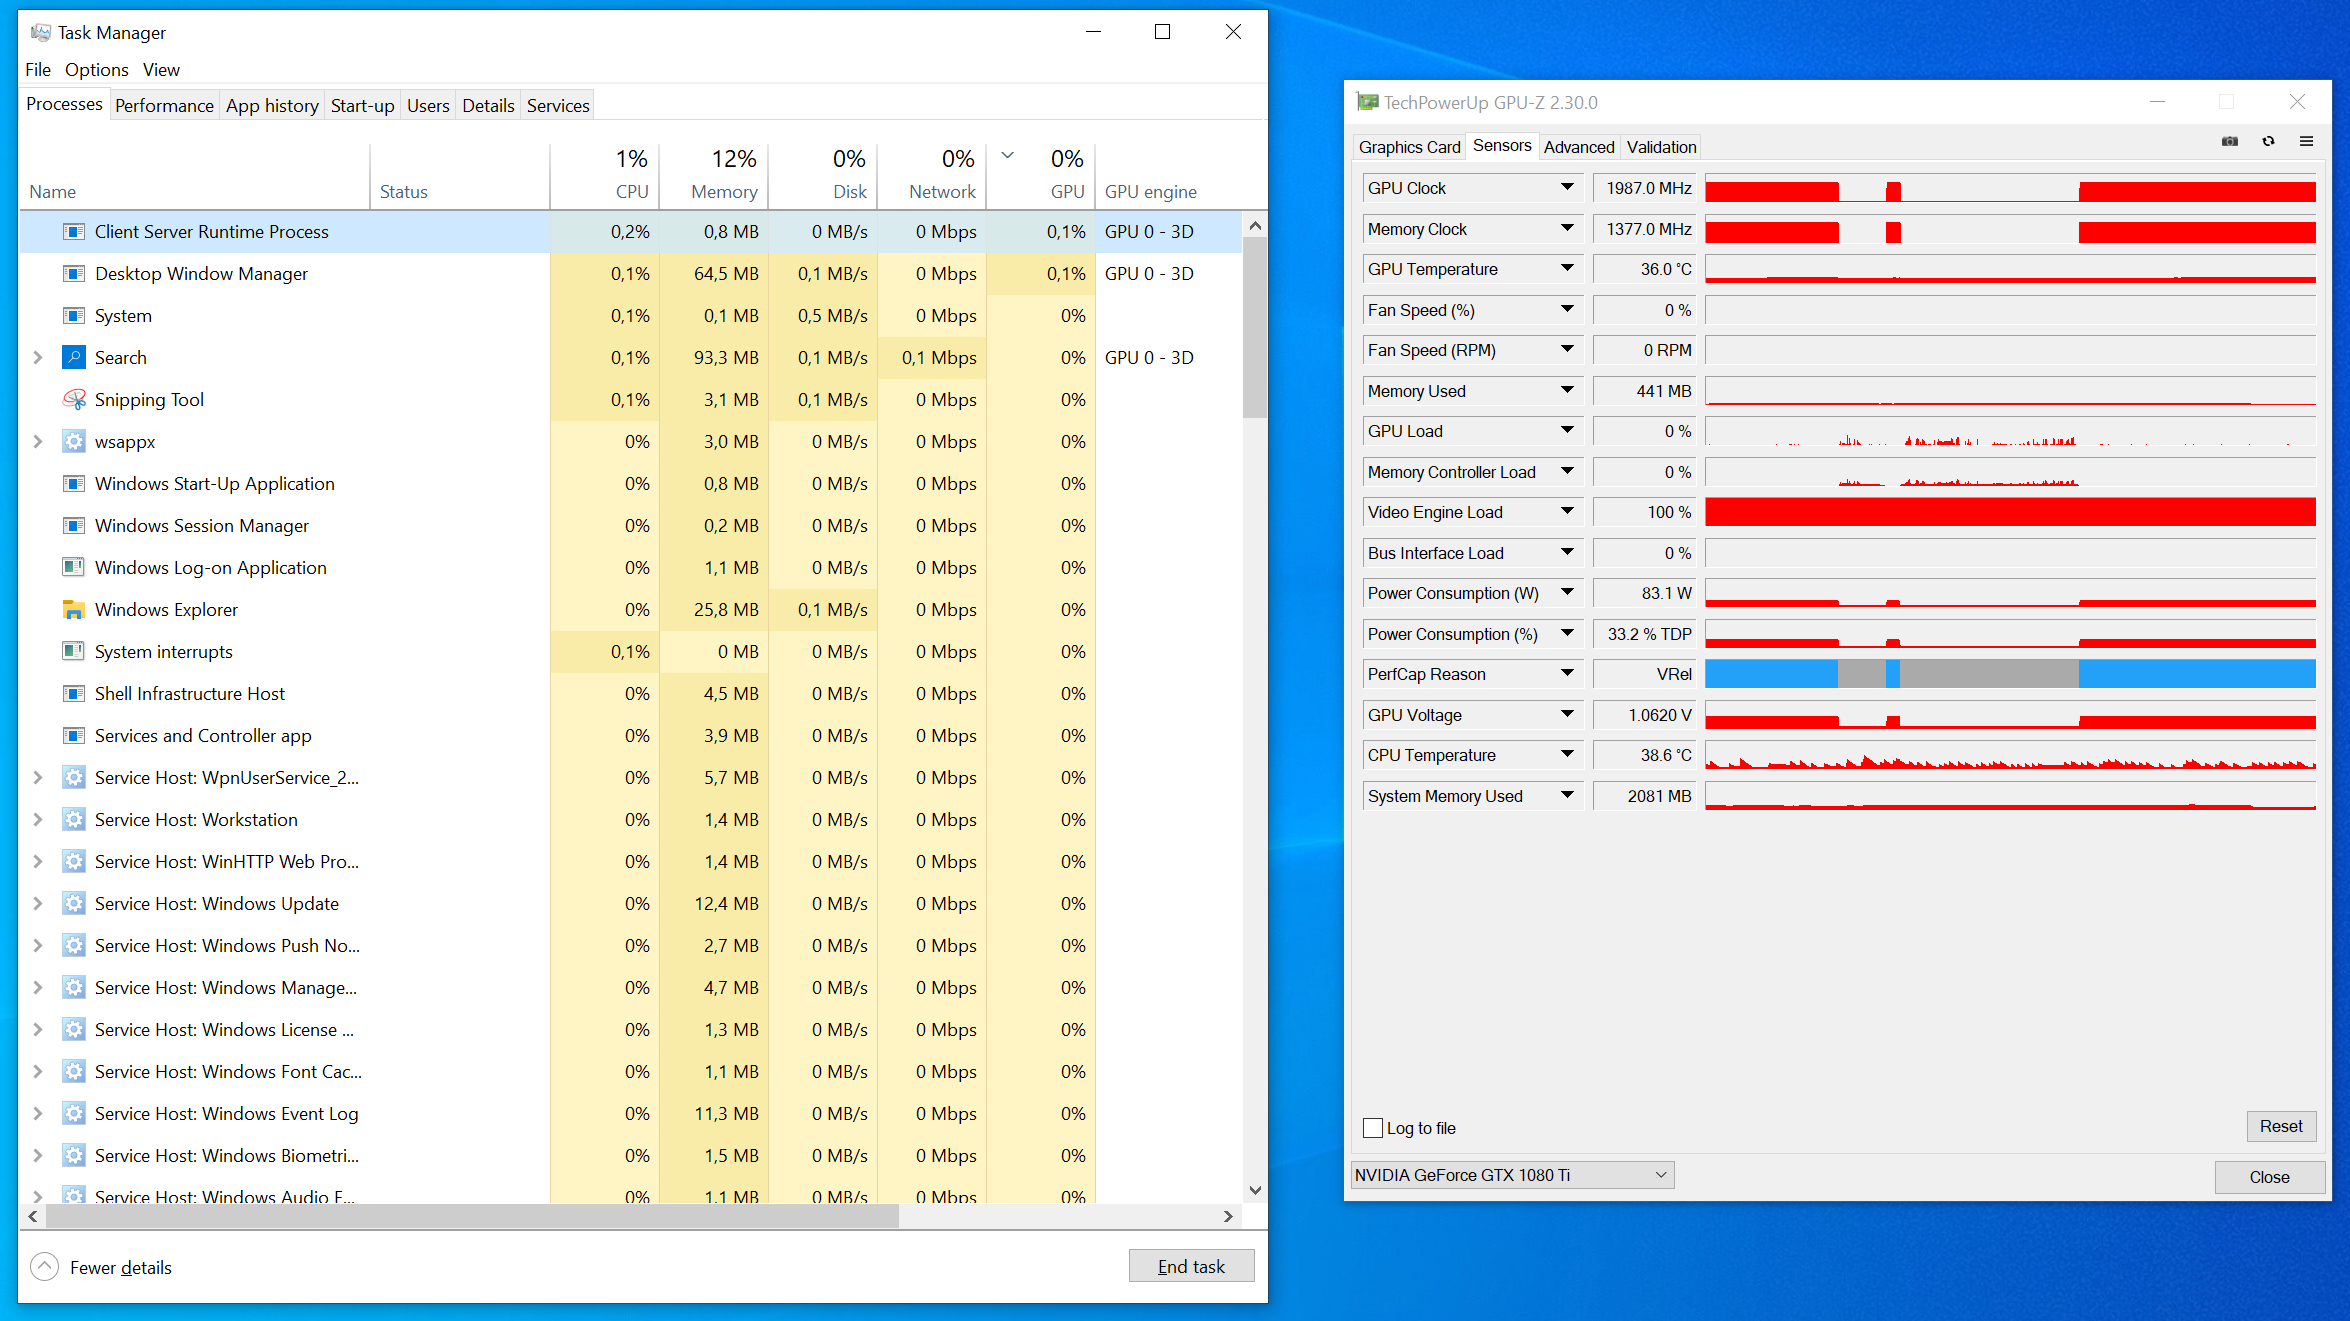Click the Windows Explorer folder icon

(x=74, y=610)
